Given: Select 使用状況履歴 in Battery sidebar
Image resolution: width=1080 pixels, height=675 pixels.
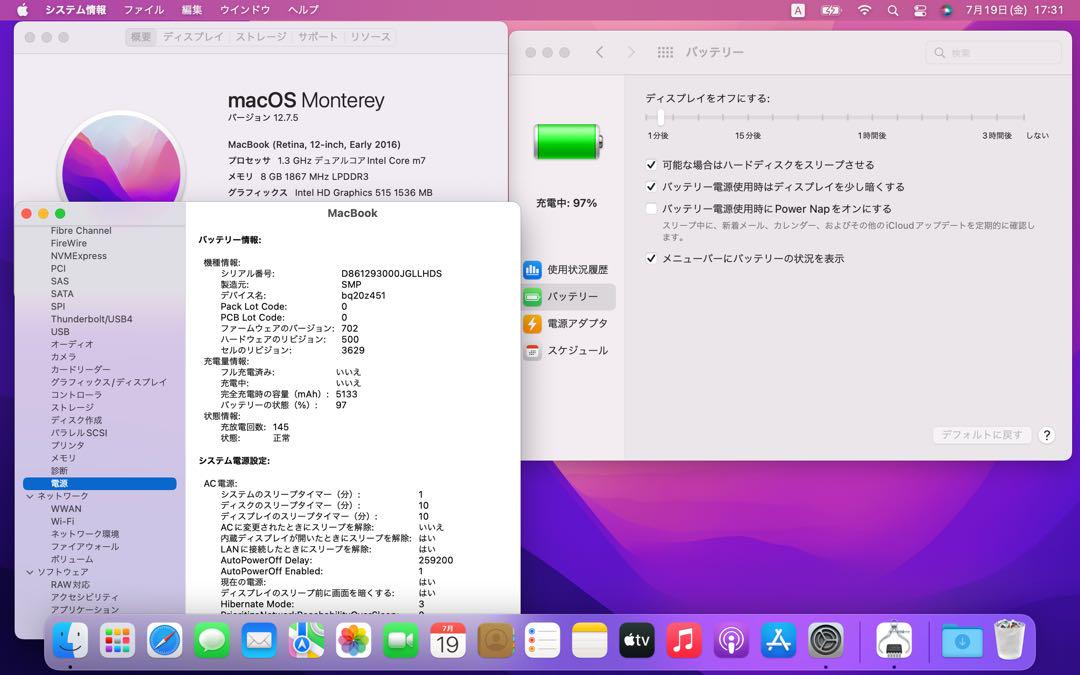Looking at the screenshot, I should click(568, 270).
